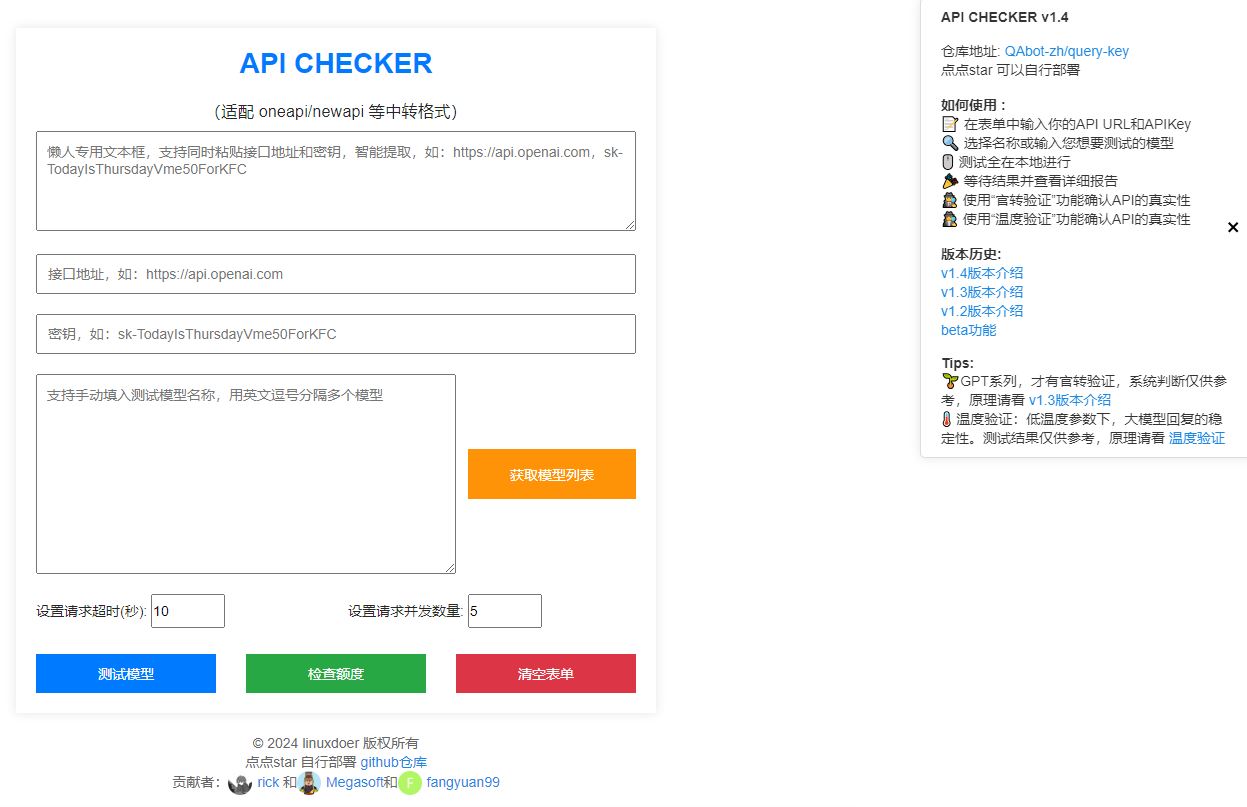Viewport: 1247px width, 807px height.
Task: Click the request timeout seconds field
Action: click(x=188, y=611)
